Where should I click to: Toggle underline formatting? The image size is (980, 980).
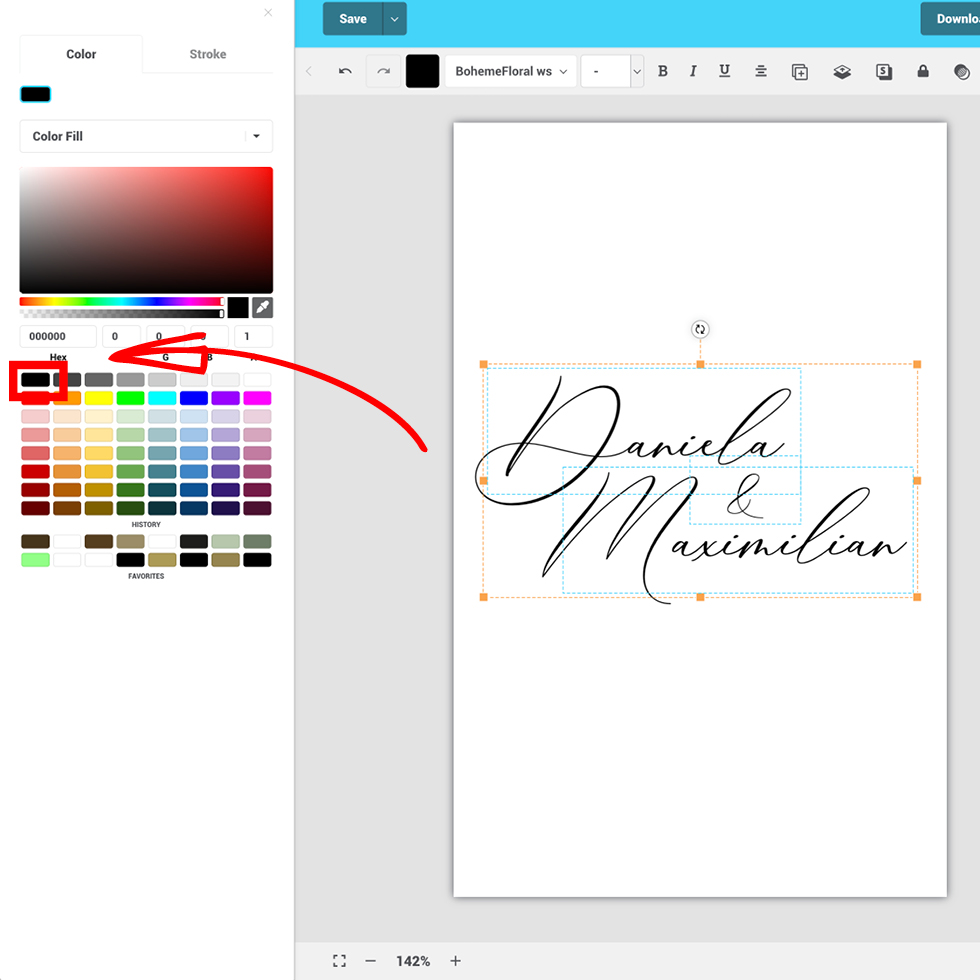coord(725,72)
